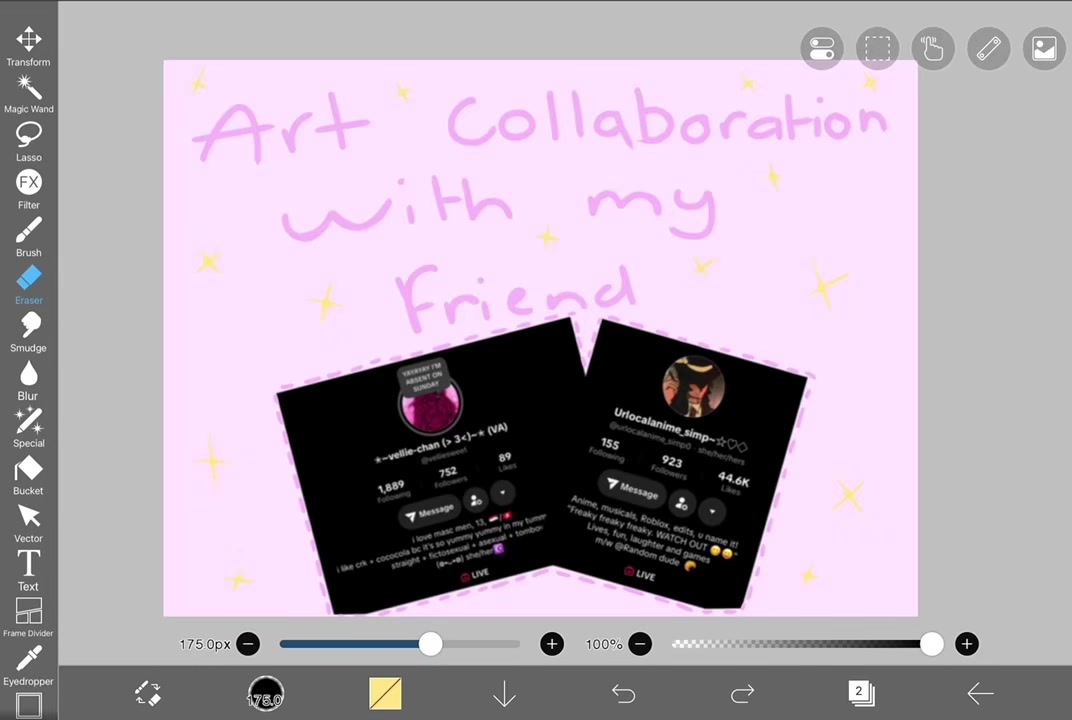Select the Lasso tool
The height and width of the screenshot is (720, 1072).
(28, 142)
